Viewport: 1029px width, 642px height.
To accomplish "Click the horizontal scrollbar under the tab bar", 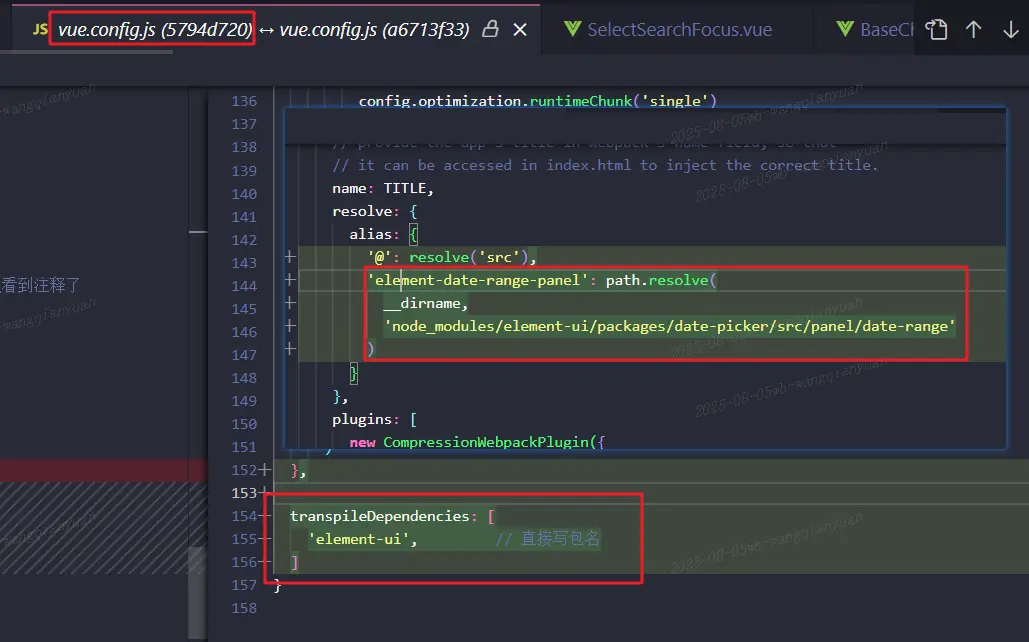I will (87, 53).
